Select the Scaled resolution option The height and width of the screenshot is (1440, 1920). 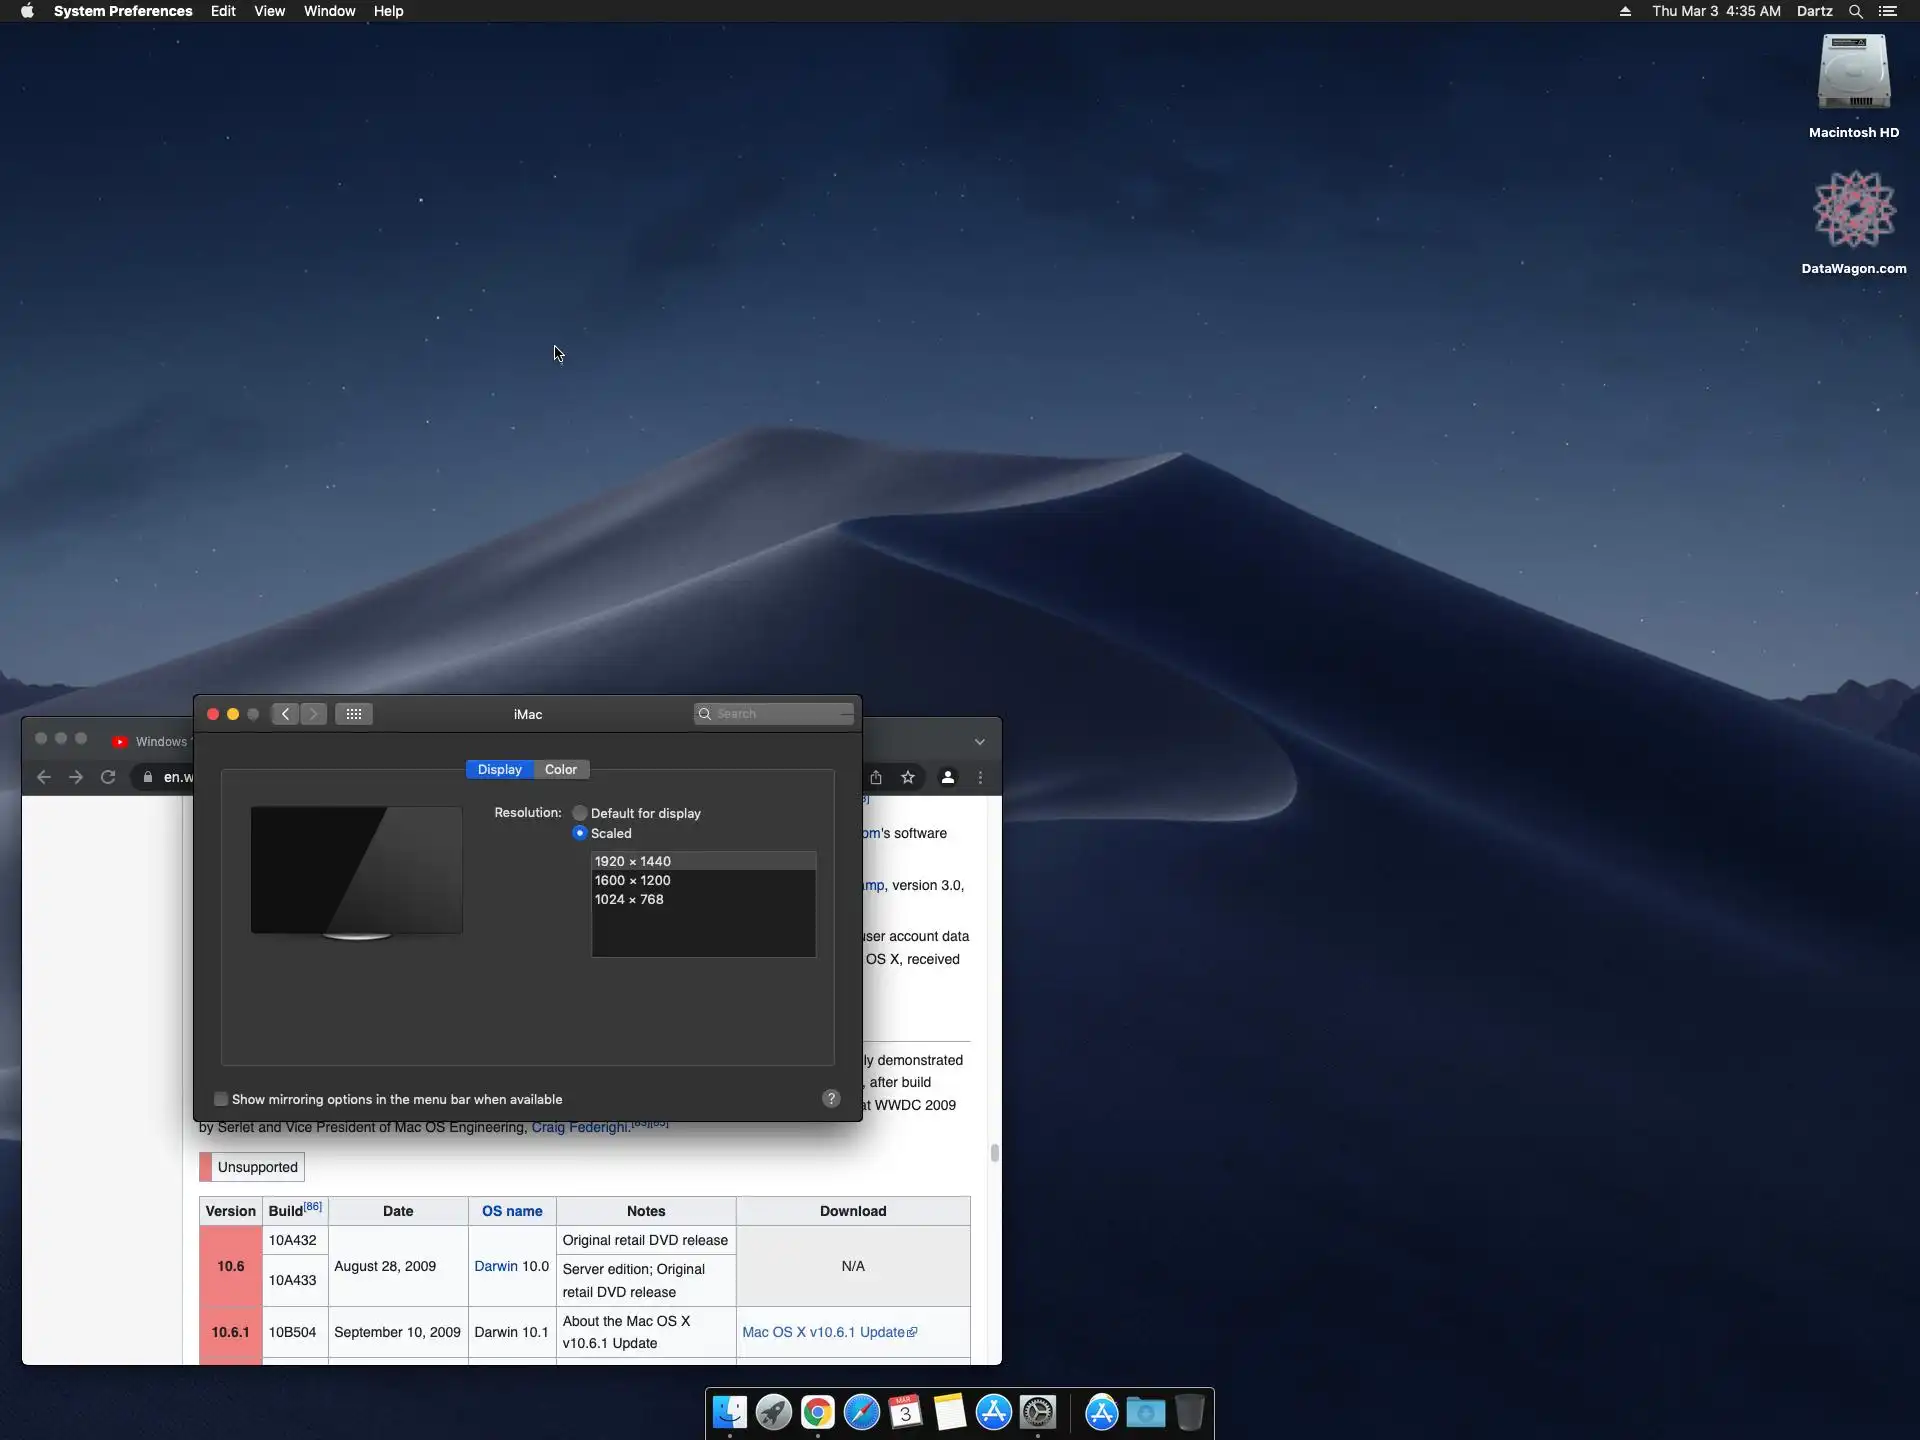pos(580,833)
